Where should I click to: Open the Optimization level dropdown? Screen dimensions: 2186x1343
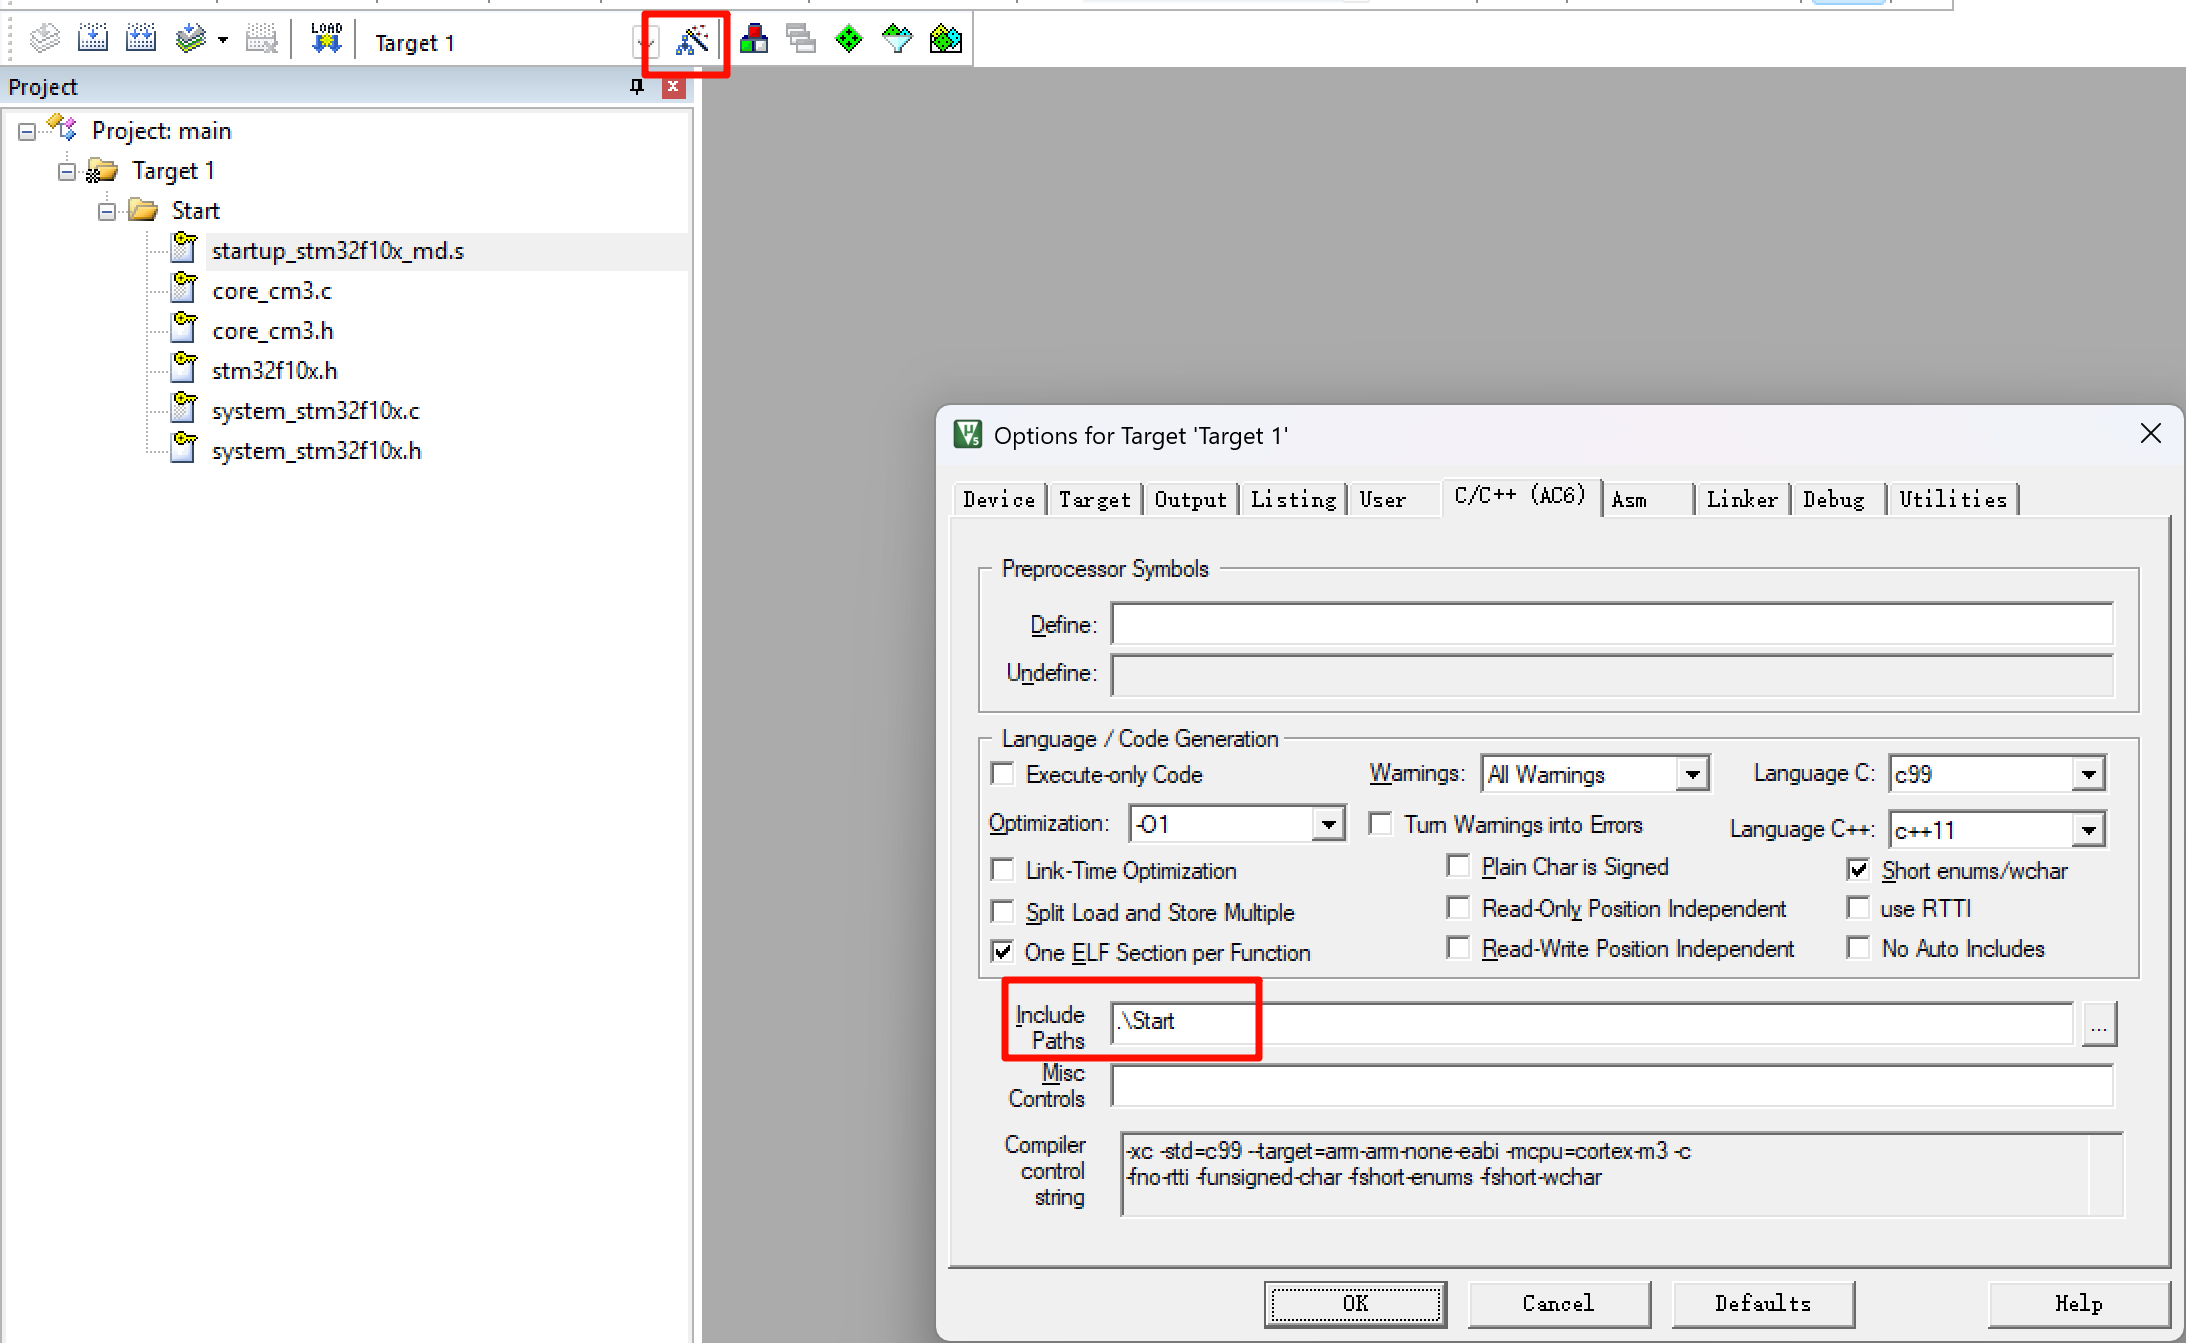1328,825
